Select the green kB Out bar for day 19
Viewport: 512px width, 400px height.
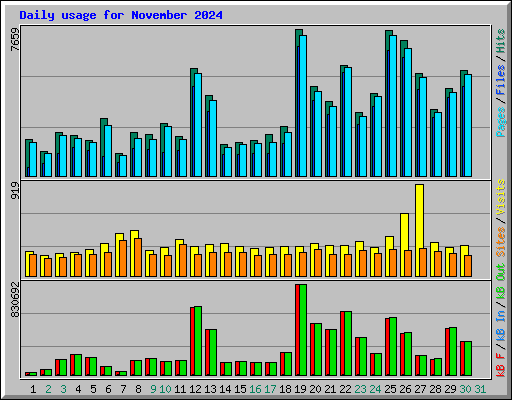point(303,330)
